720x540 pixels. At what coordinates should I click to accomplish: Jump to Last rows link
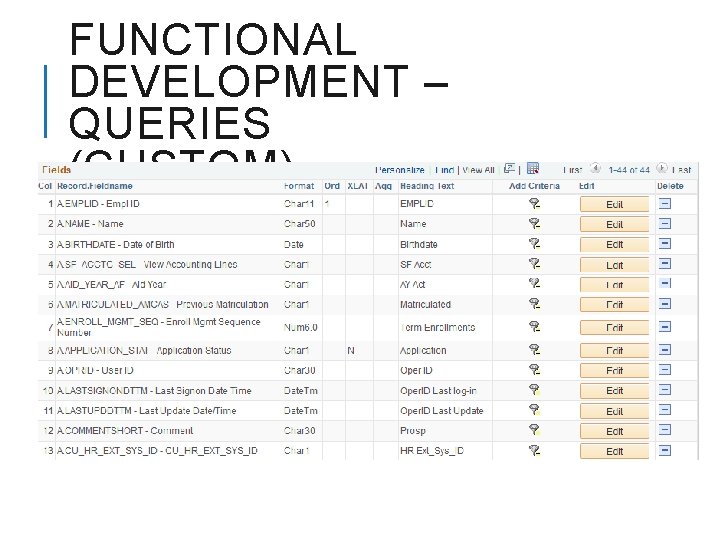681,170
